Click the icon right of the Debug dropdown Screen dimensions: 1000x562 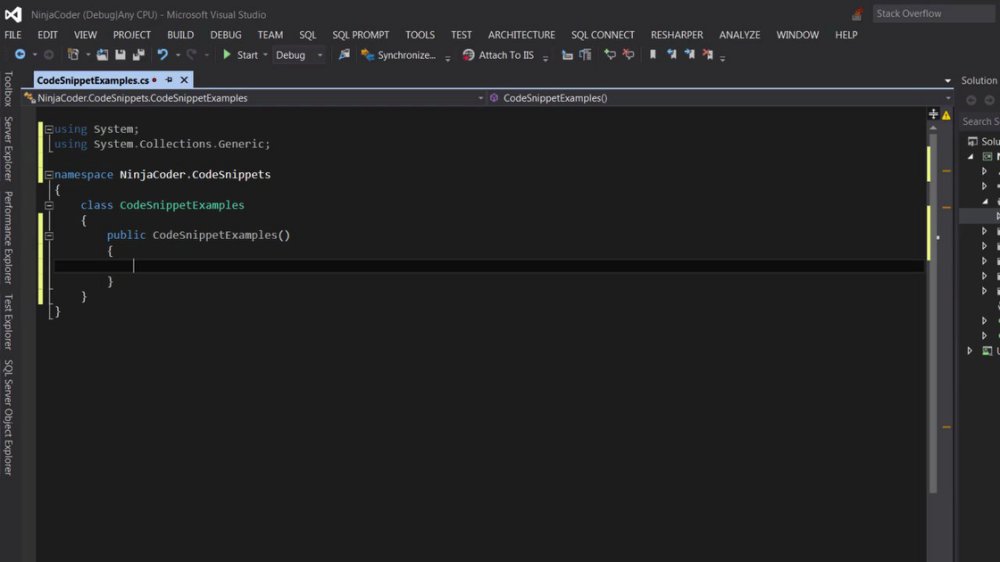(344, 55)
